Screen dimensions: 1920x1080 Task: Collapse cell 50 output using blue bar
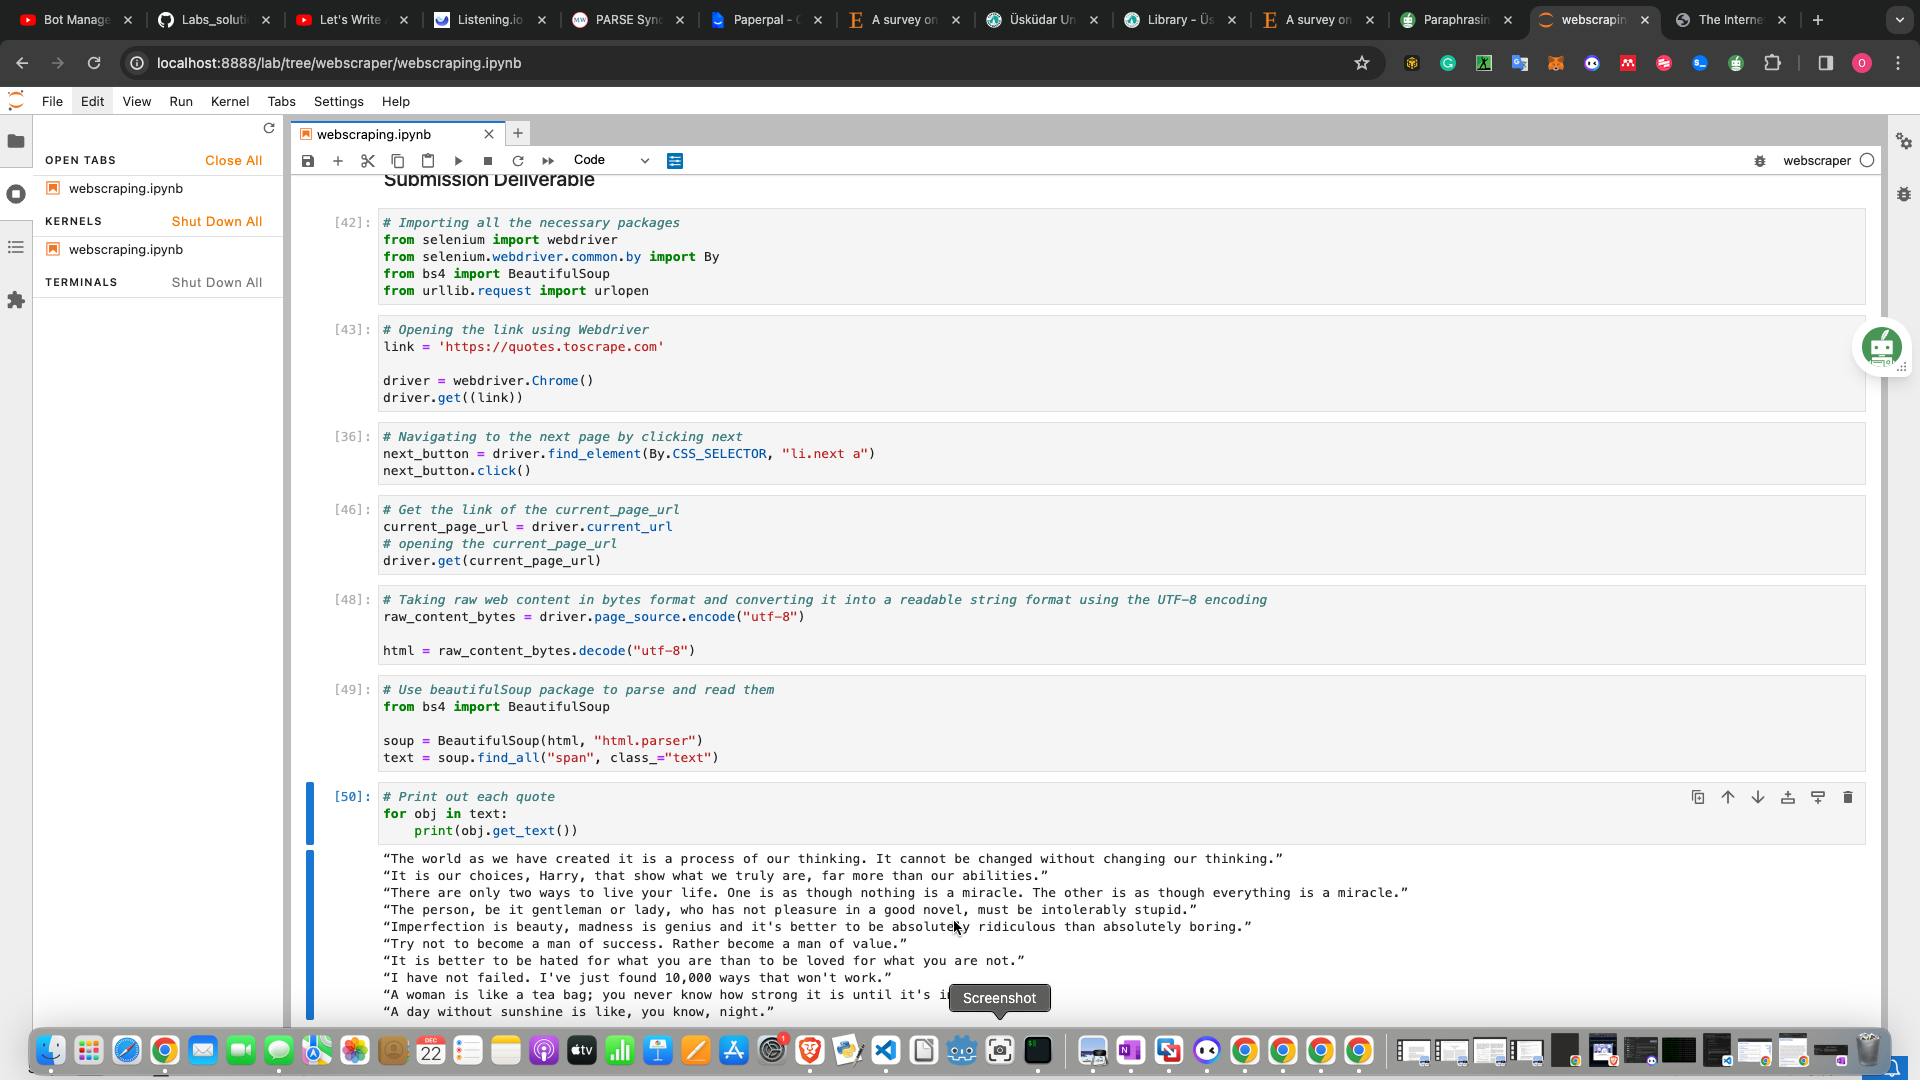tap(310, 934)
